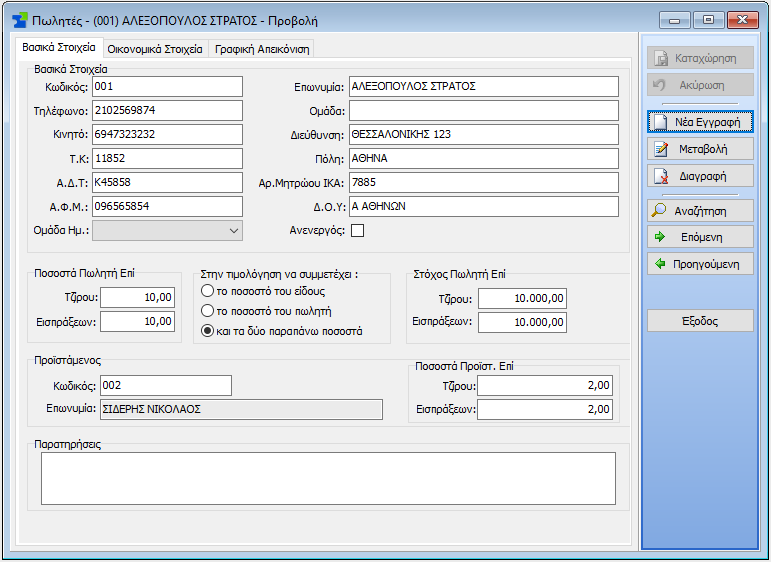771x562 pixels.
Task: Maximize the Πωλητές window
Action: [709, 20]
